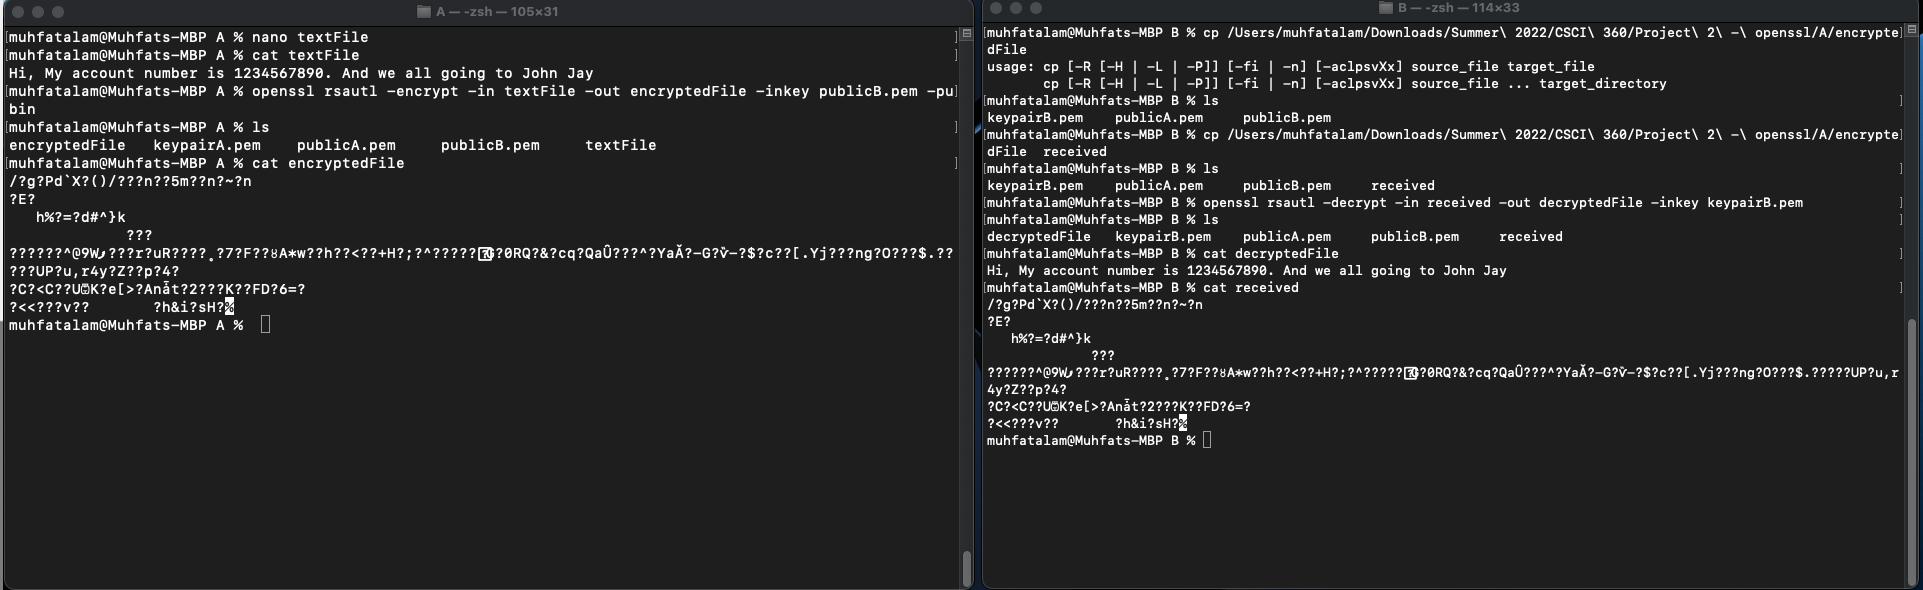
Task: Click the 'cat decryptedFile' command in window B
Action: [1271, 254]
